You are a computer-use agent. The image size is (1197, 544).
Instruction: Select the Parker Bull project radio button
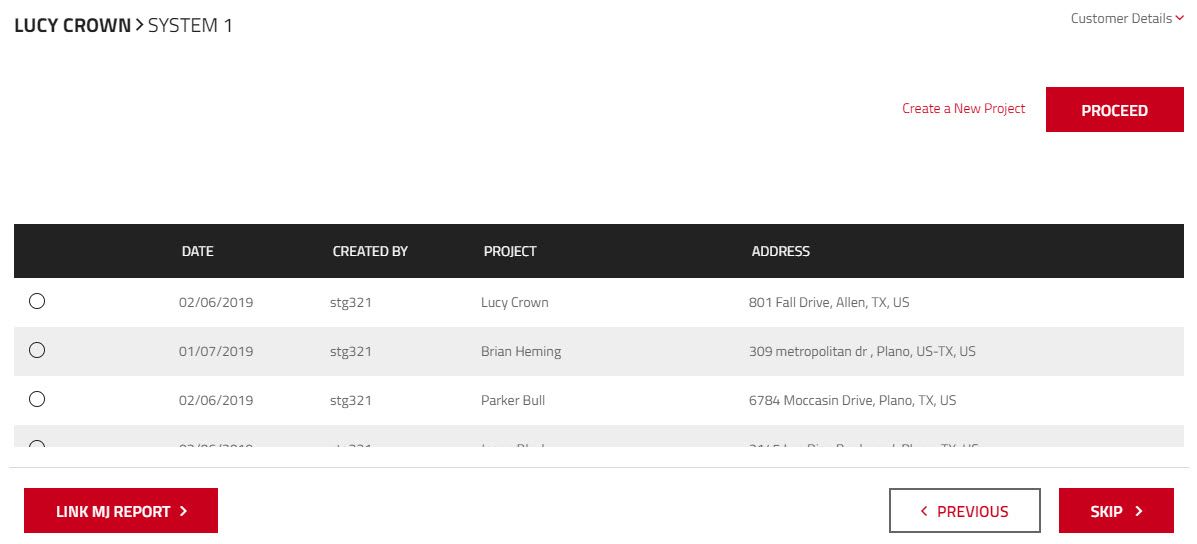click(37, 399)
